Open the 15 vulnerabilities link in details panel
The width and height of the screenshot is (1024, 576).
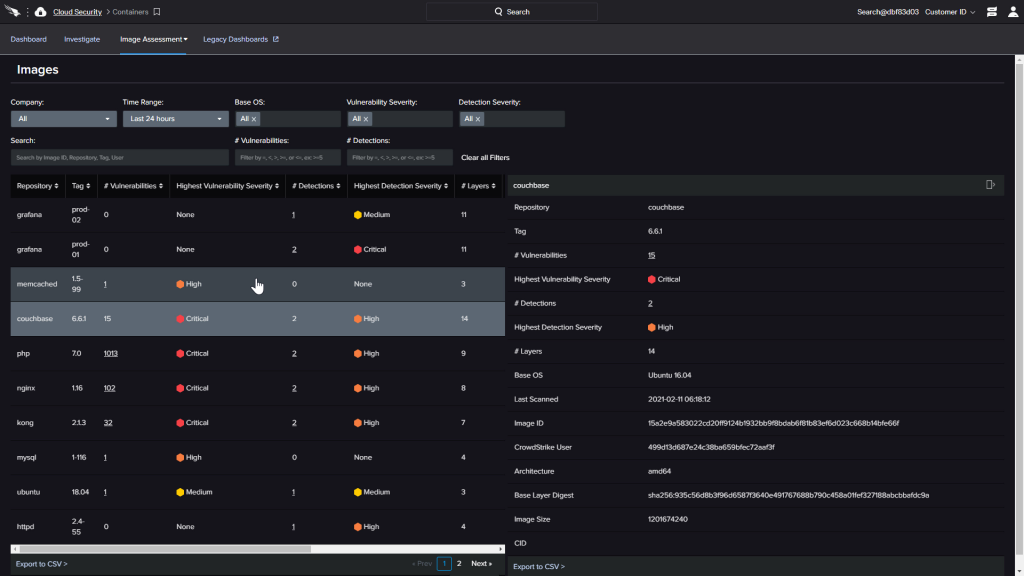tap(651, 255)
